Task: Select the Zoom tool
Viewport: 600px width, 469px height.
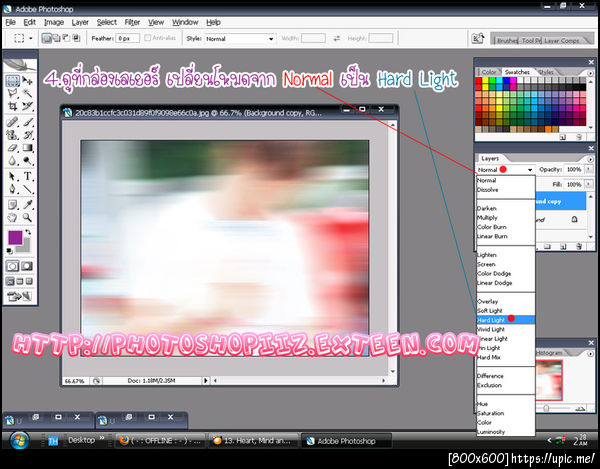Action: [x=27, y=218]
